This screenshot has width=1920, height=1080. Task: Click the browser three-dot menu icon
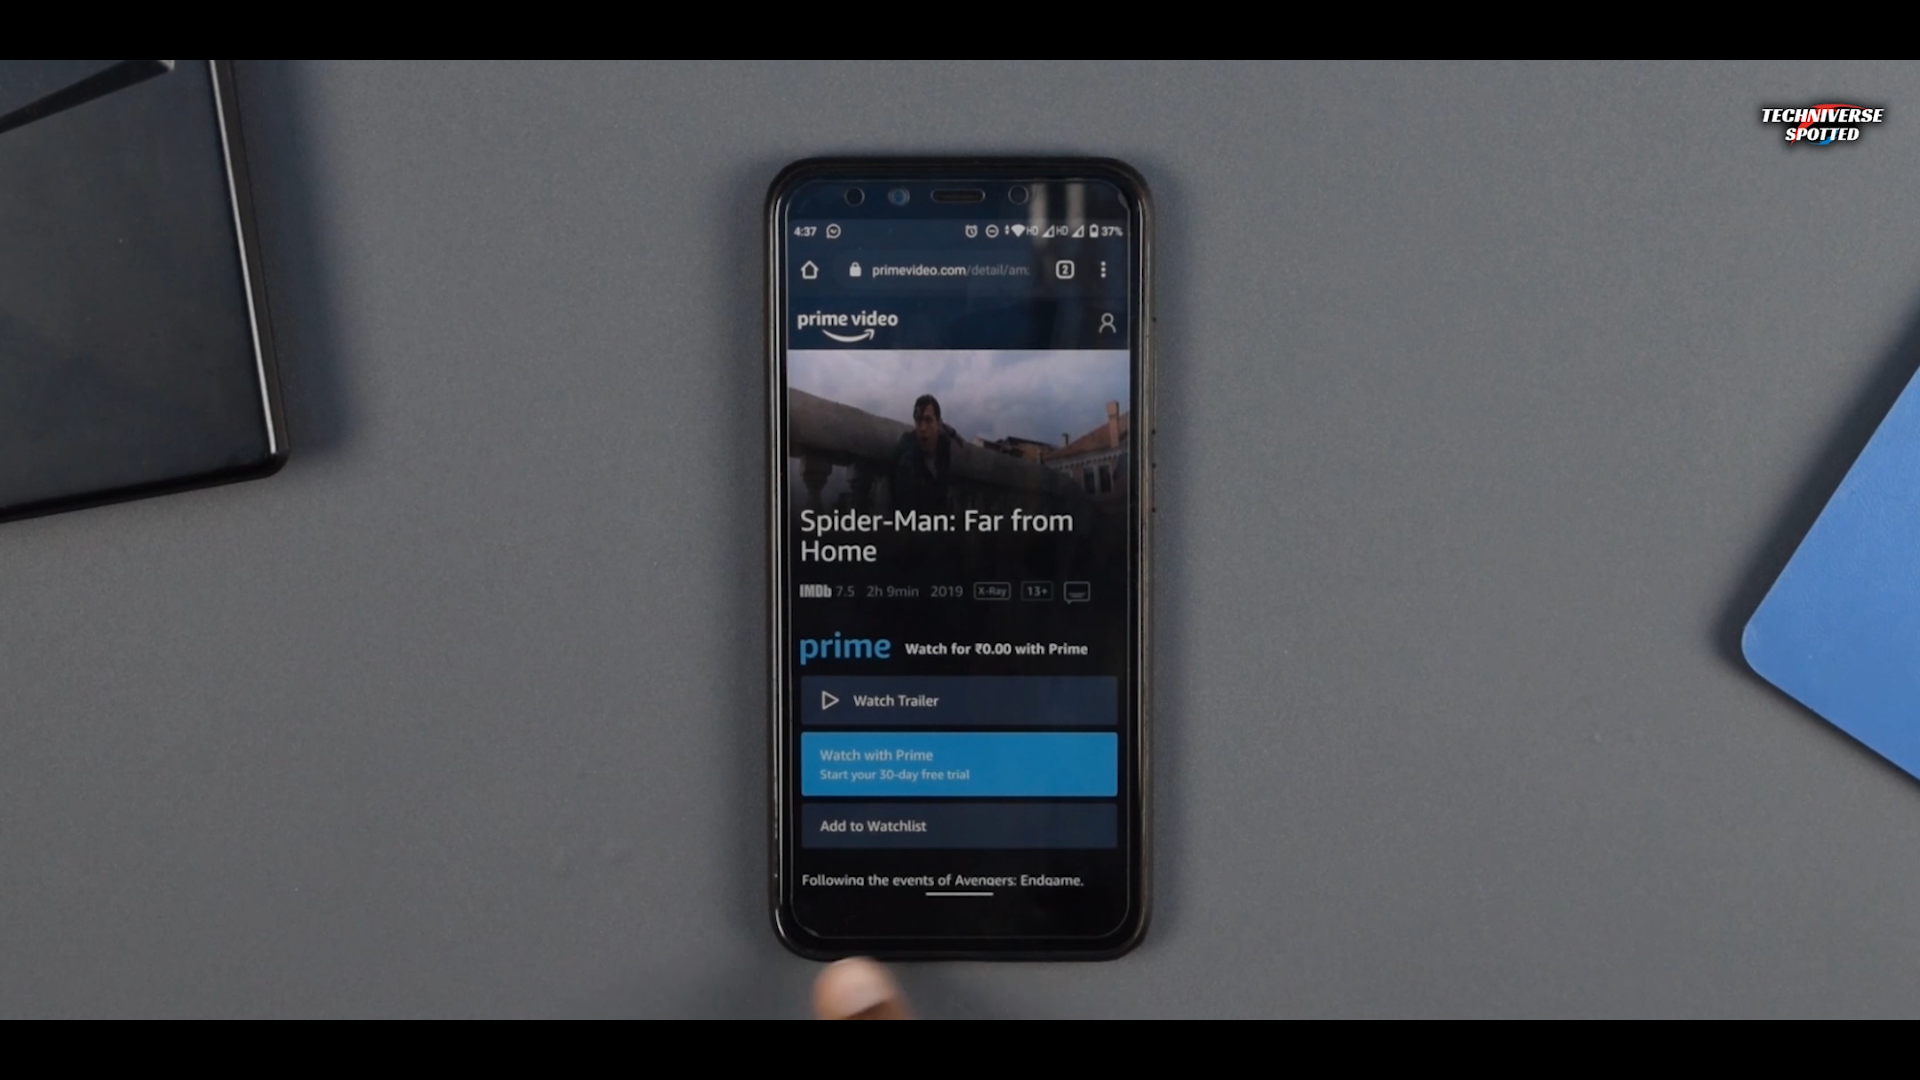[1104, 270]
